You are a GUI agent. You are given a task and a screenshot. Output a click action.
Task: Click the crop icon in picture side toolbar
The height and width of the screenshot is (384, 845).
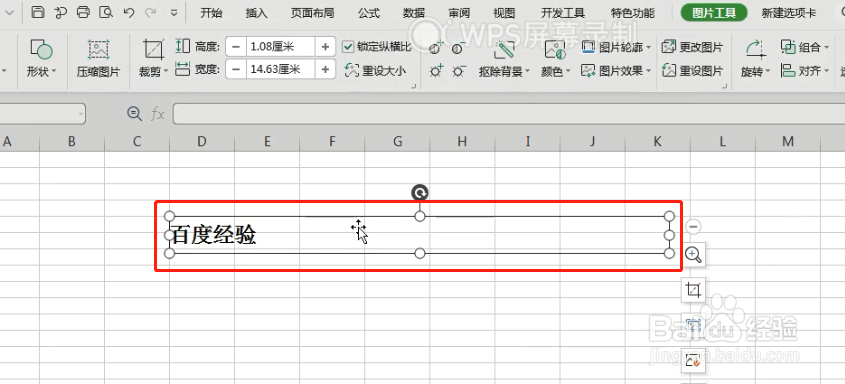point(693,291)
